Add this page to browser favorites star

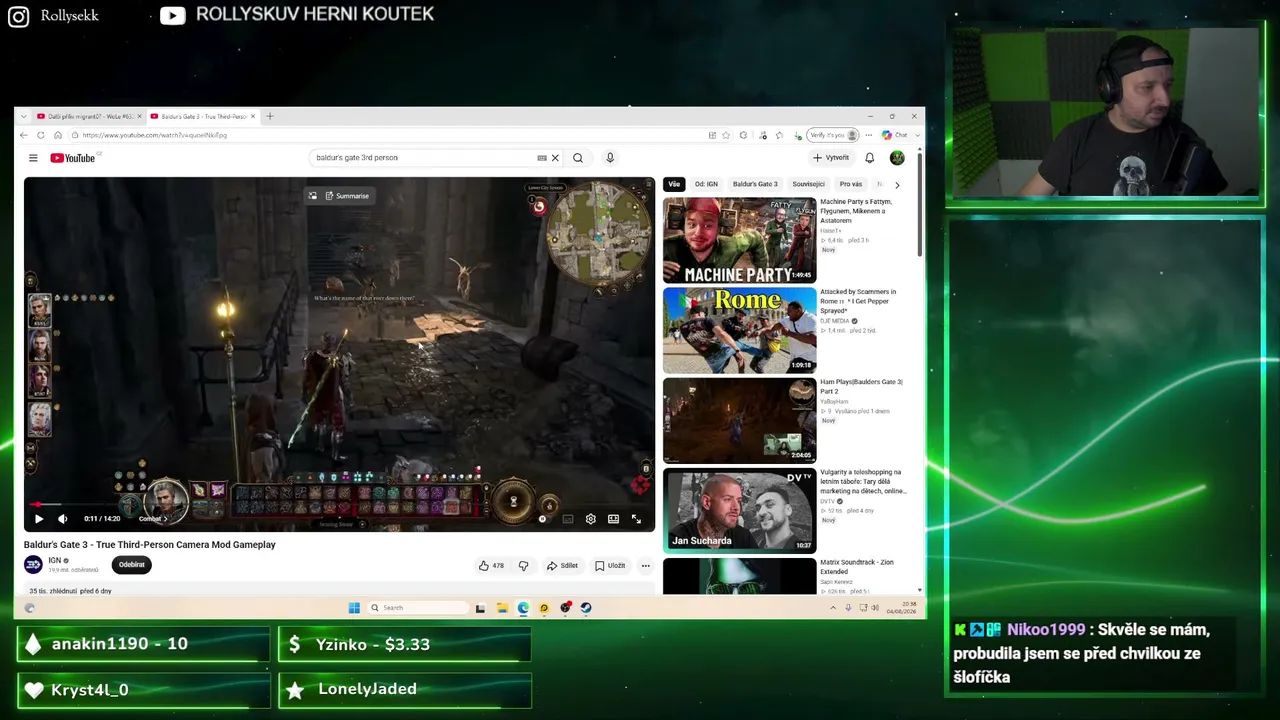727,135
